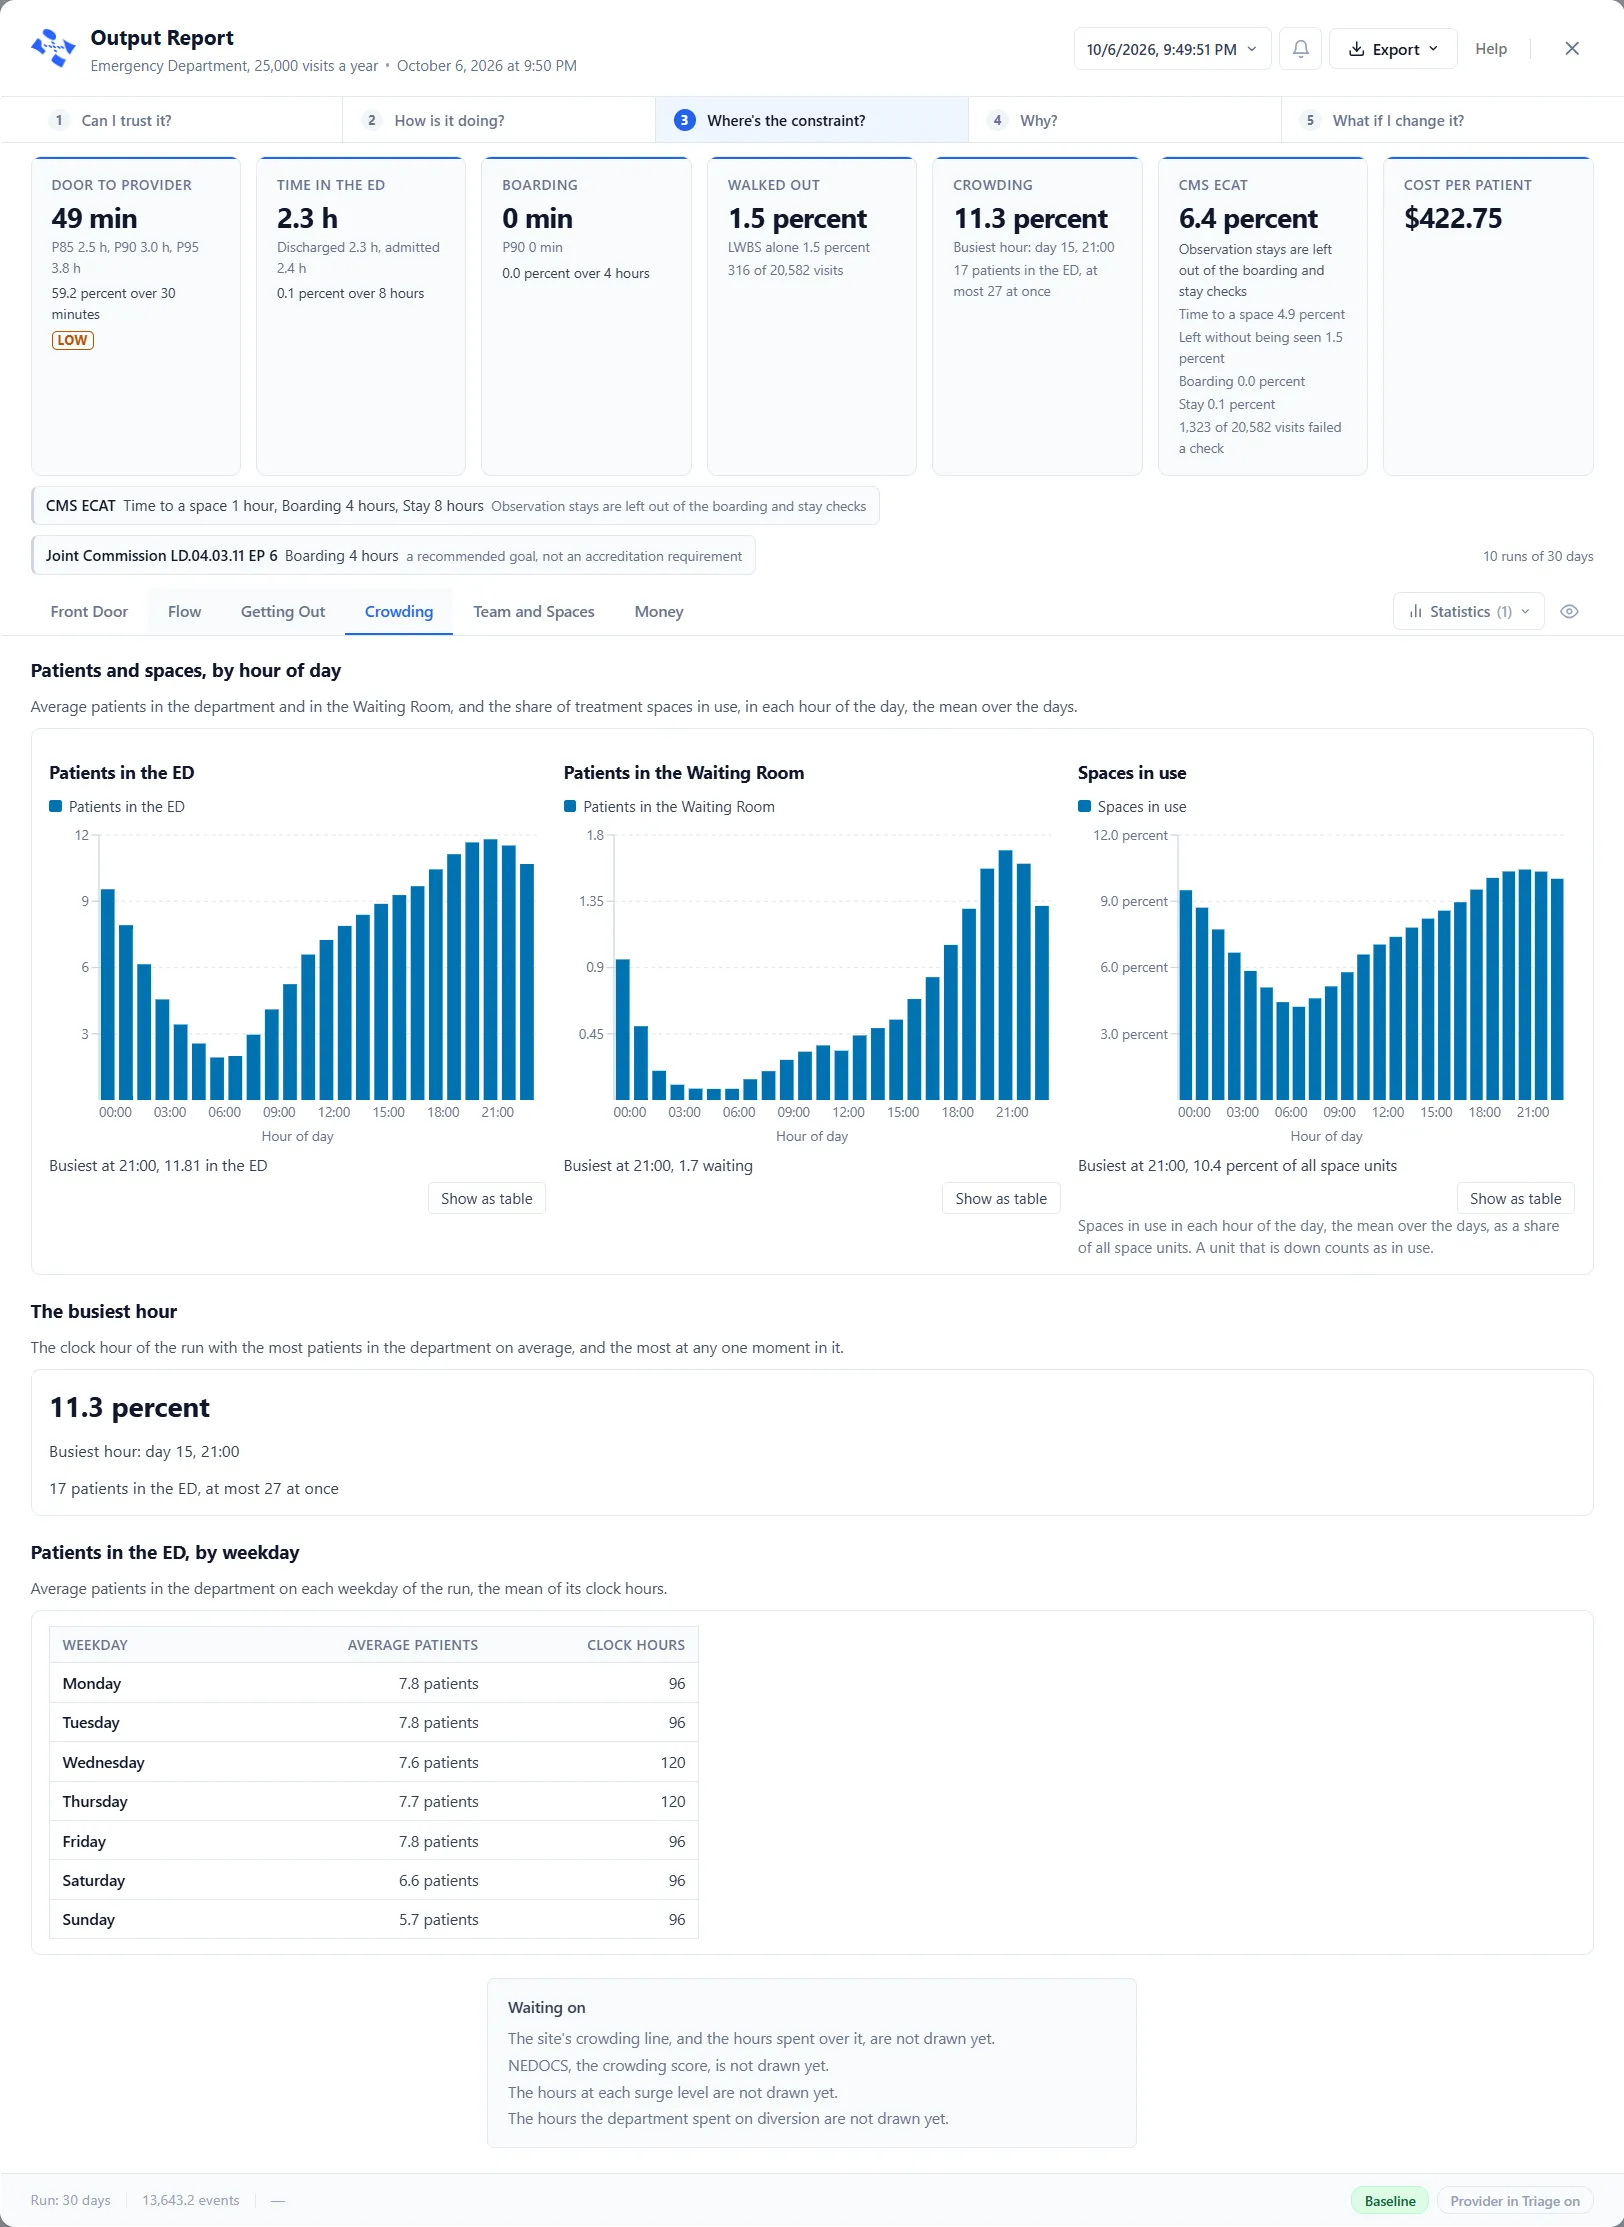
Task: Click the Output Report app logo
Action: (53, 48)
